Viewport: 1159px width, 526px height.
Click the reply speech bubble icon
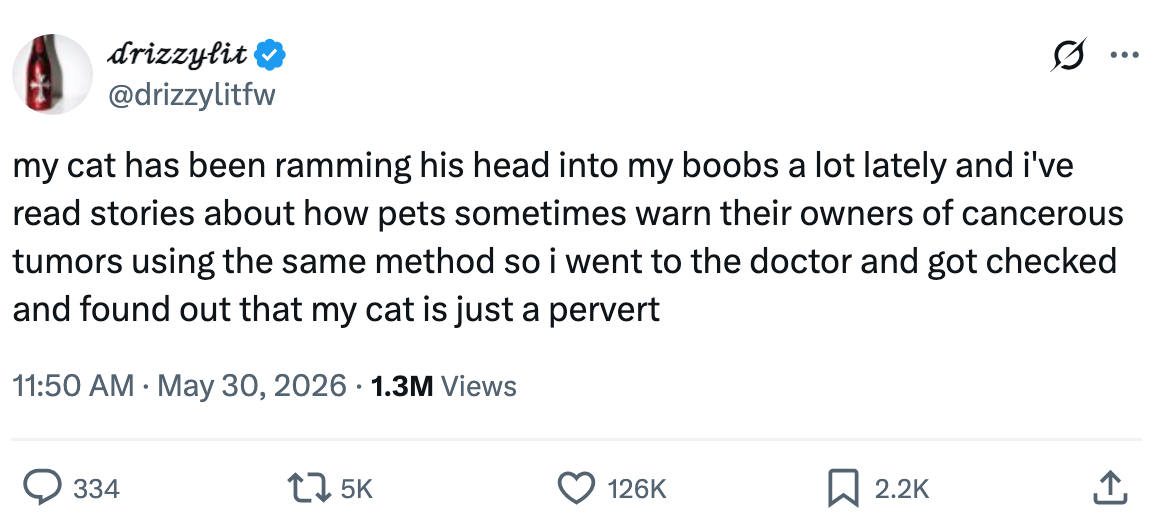pos(42,488)
